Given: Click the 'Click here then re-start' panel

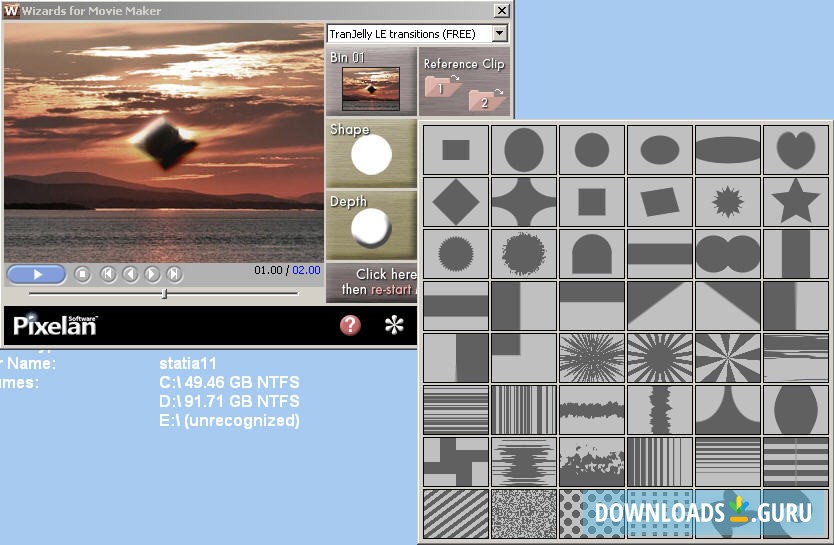Looking at the screenshot, I should coord(372,282).
